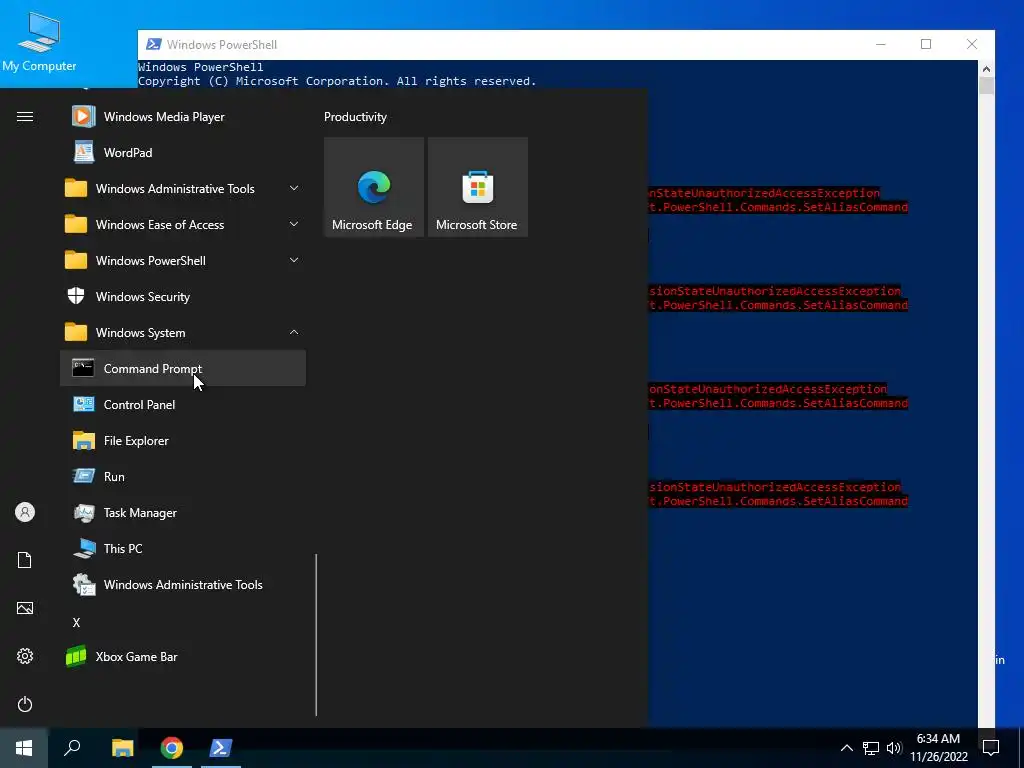1024x768 pixels.
Task: Open Windows Security app
Action: pos(183,296)
